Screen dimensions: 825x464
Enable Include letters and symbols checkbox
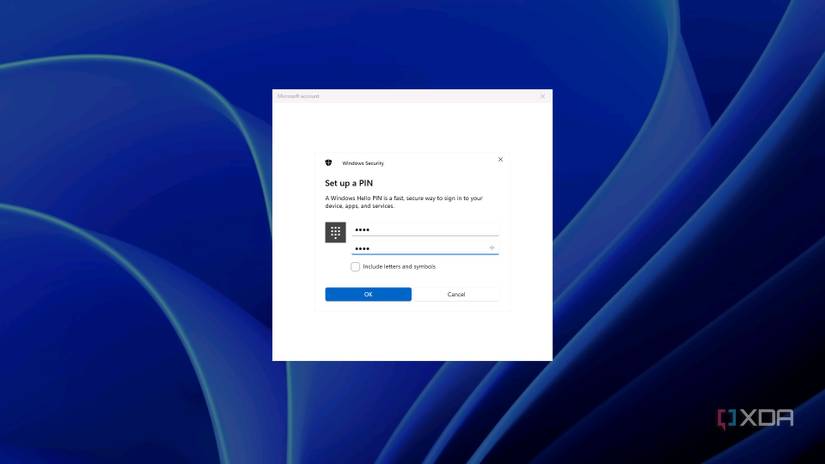click(x=355, y=267)
